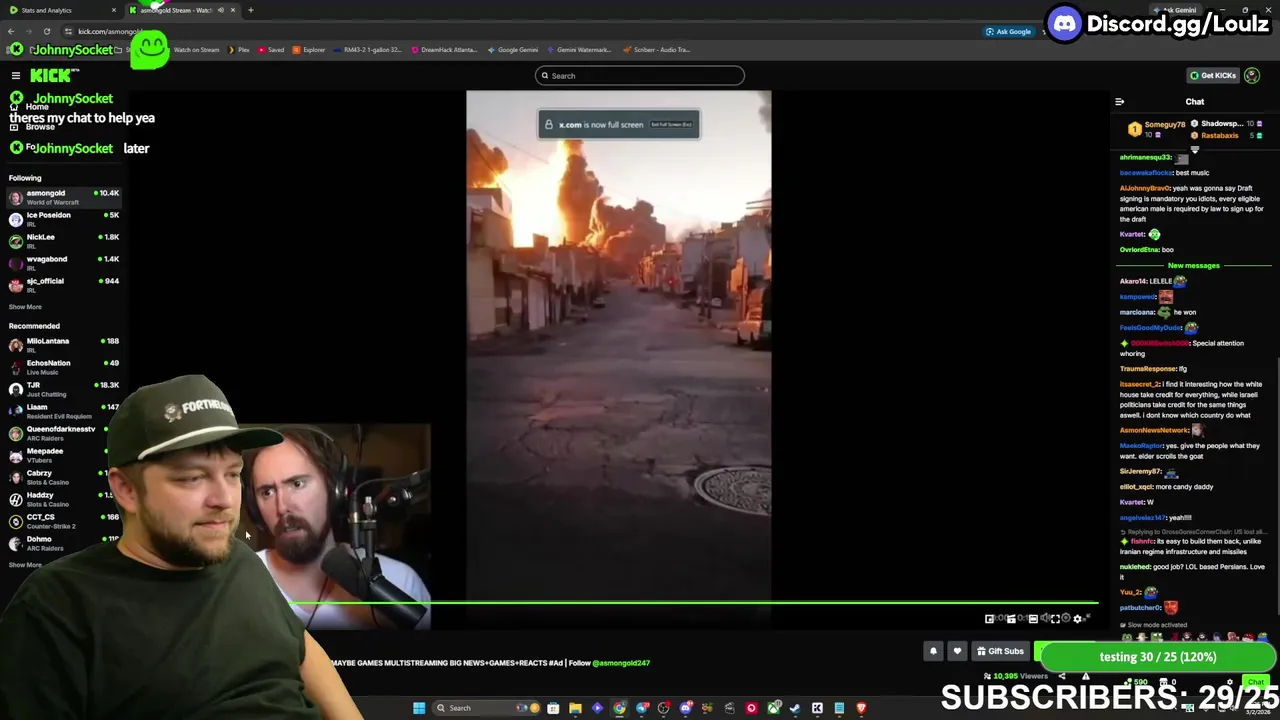Open the Plex bookmark

[x=239, y=50]
